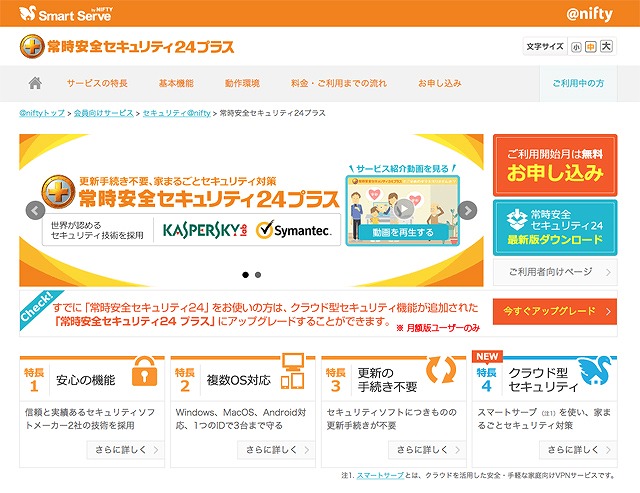Click ※月額版ユーザーのみ note

438,328
